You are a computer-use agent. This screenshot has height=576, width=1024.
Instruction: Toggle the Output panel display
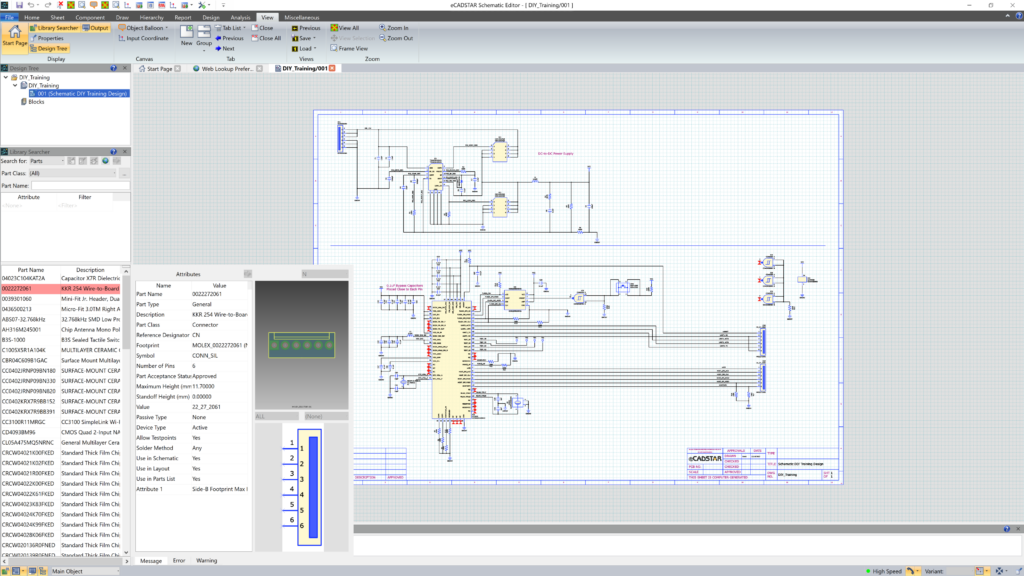[95, 28]
